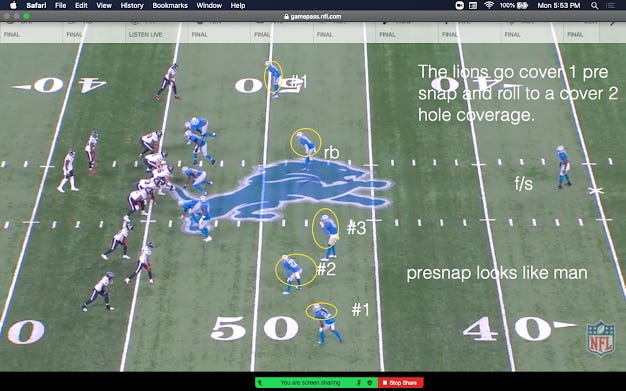Open the History menu
Image resolution: width=626 pixels, height=391 pixels.
point(132,6)
